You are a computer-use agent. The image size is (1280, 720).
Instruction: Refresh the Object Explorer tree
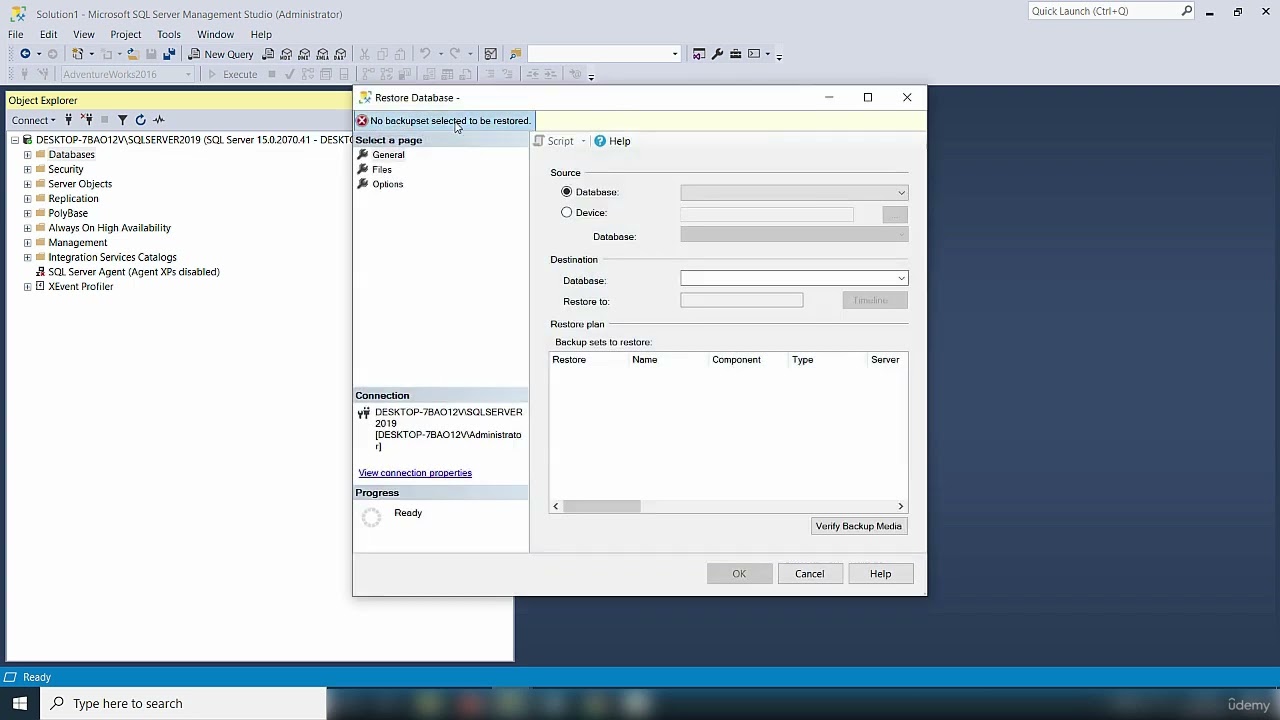coord(141,120)
